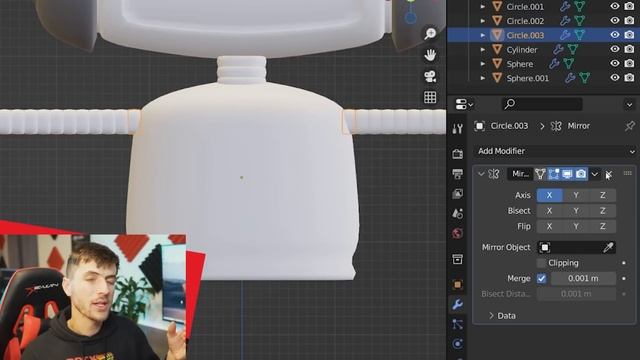Enable Axis Y mirror button

(x=576, y=195)
